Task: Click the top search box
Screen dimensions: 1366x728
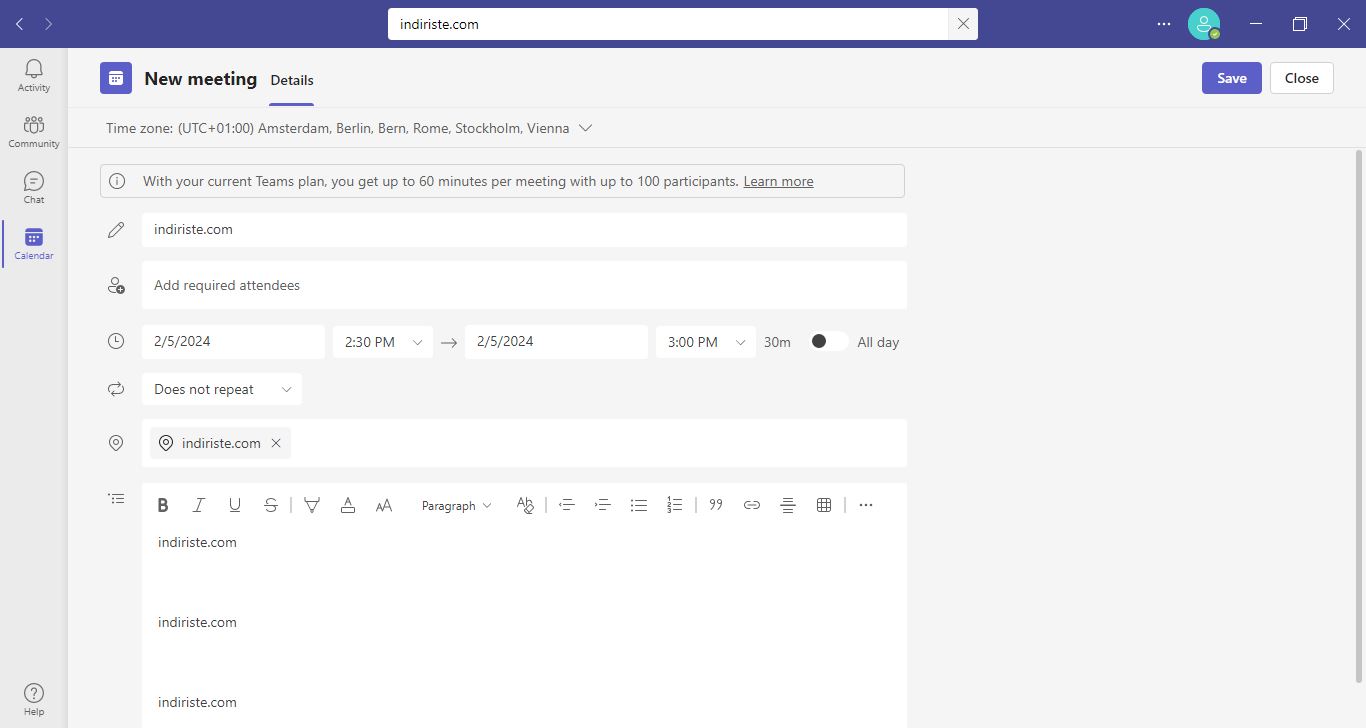Action: (x=668, y=24)
